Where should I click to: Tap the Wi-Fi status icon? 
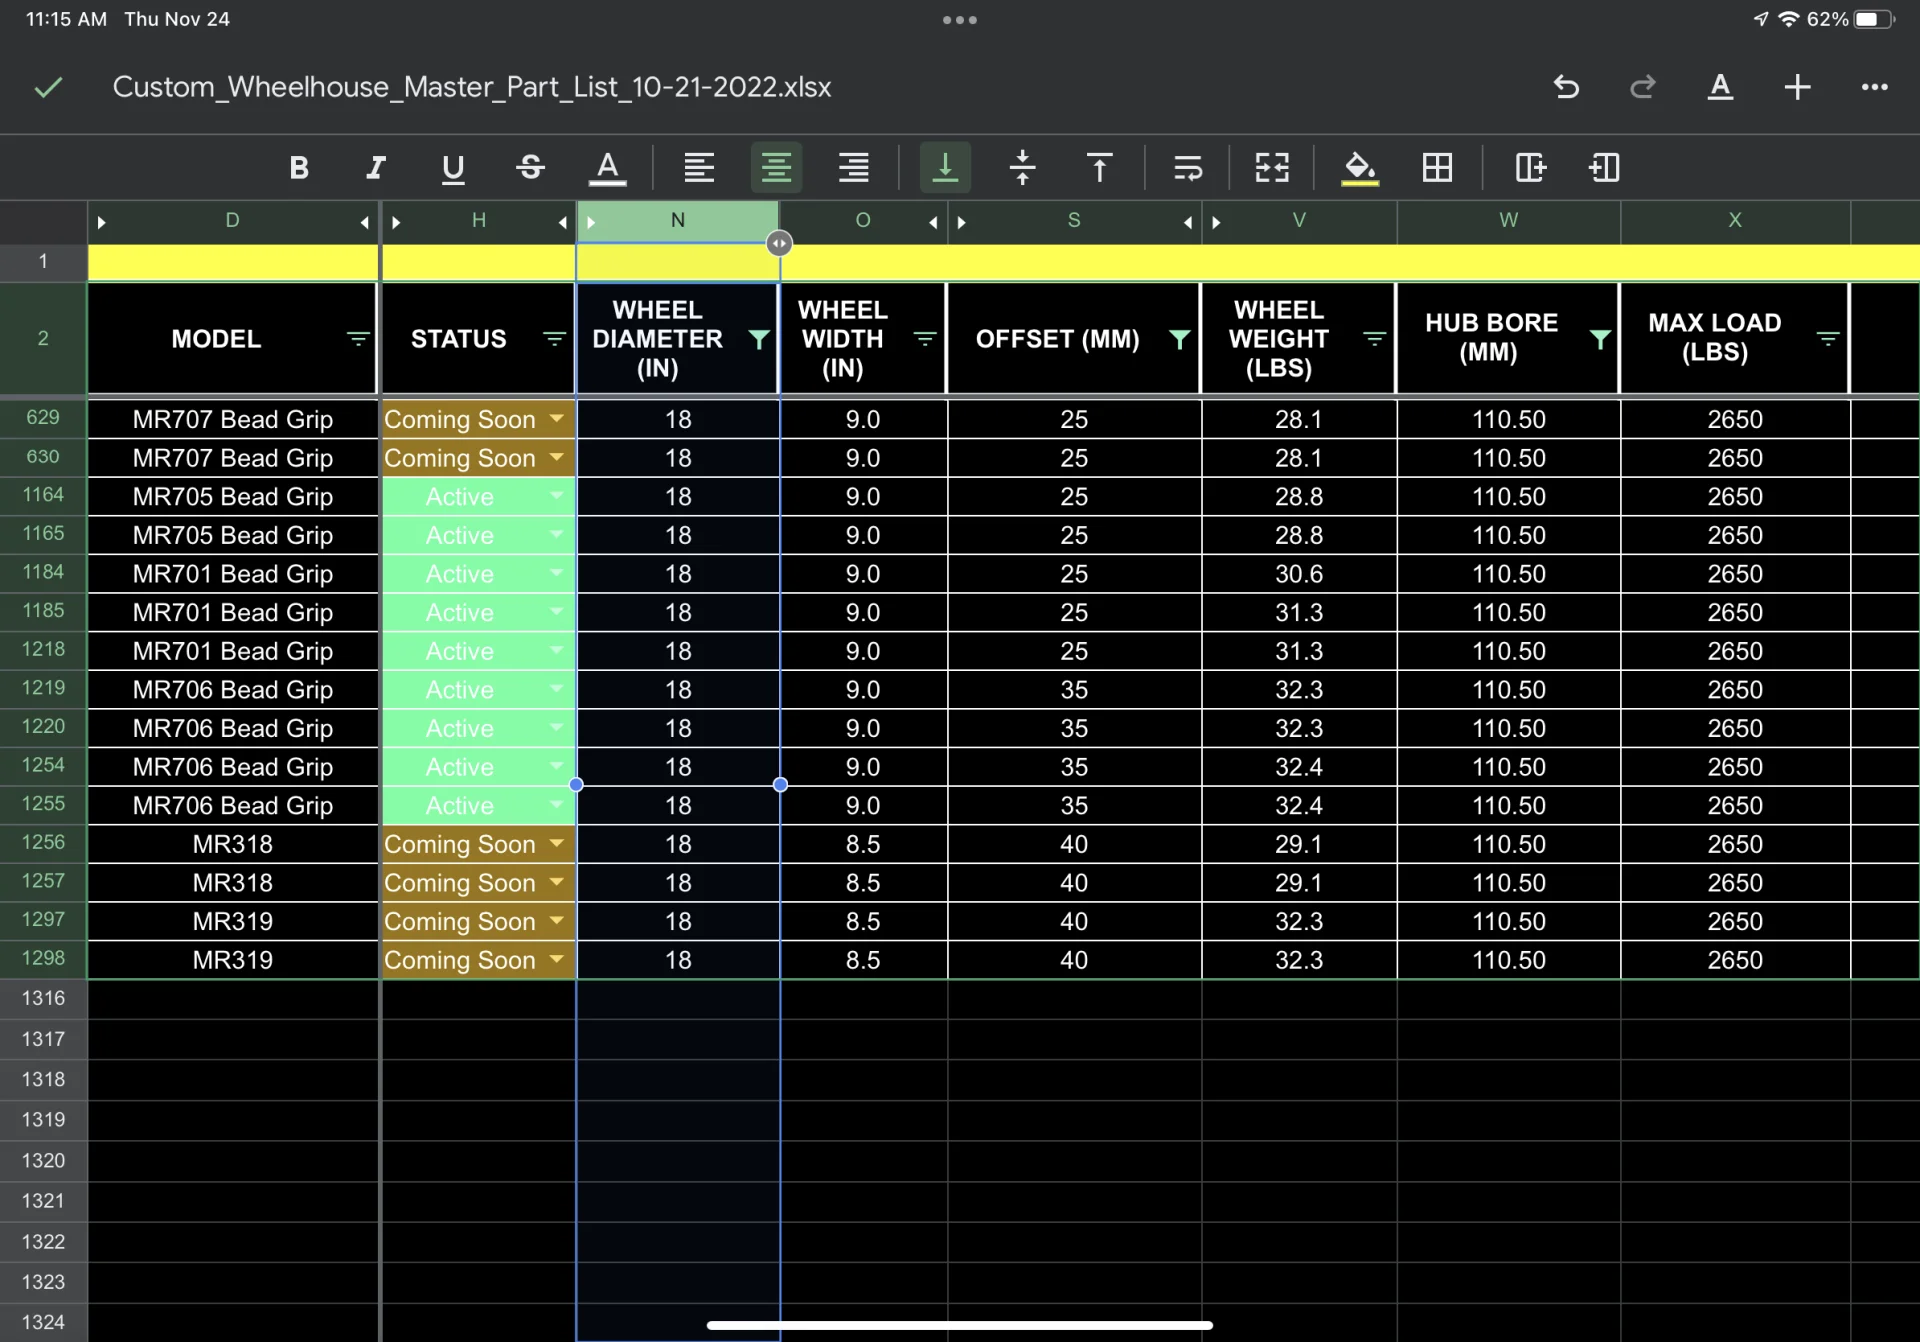pos(1789,20)
